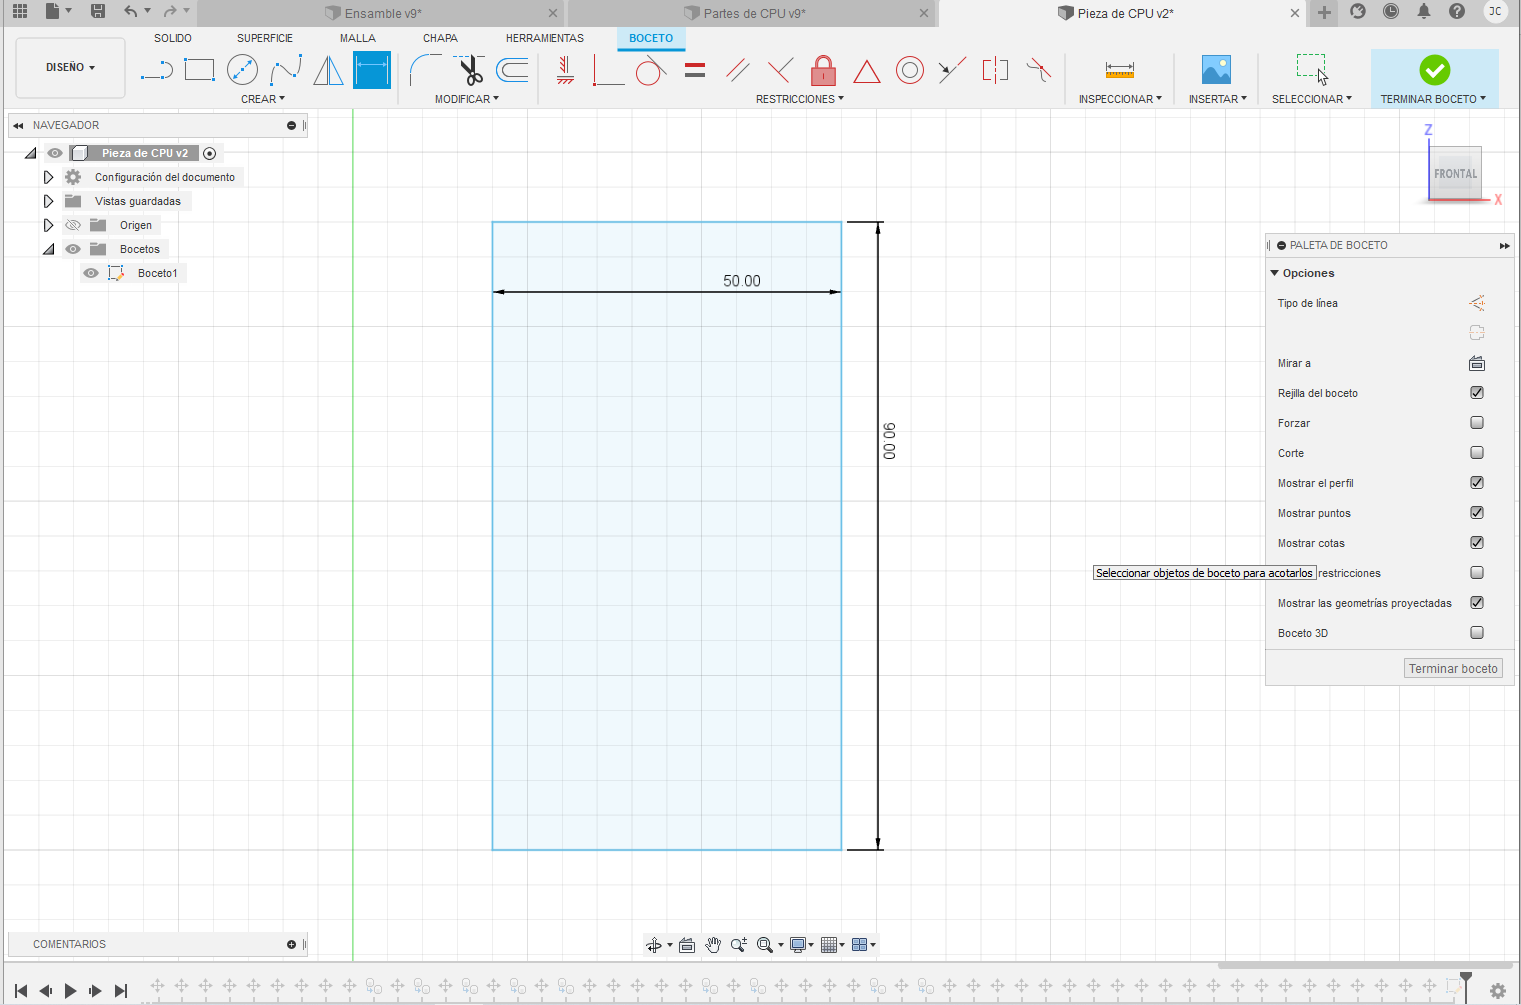Screen dimensions: 1521x1005
Task: Activate the Sketch Dimension tool
Action: coord(372,70)
